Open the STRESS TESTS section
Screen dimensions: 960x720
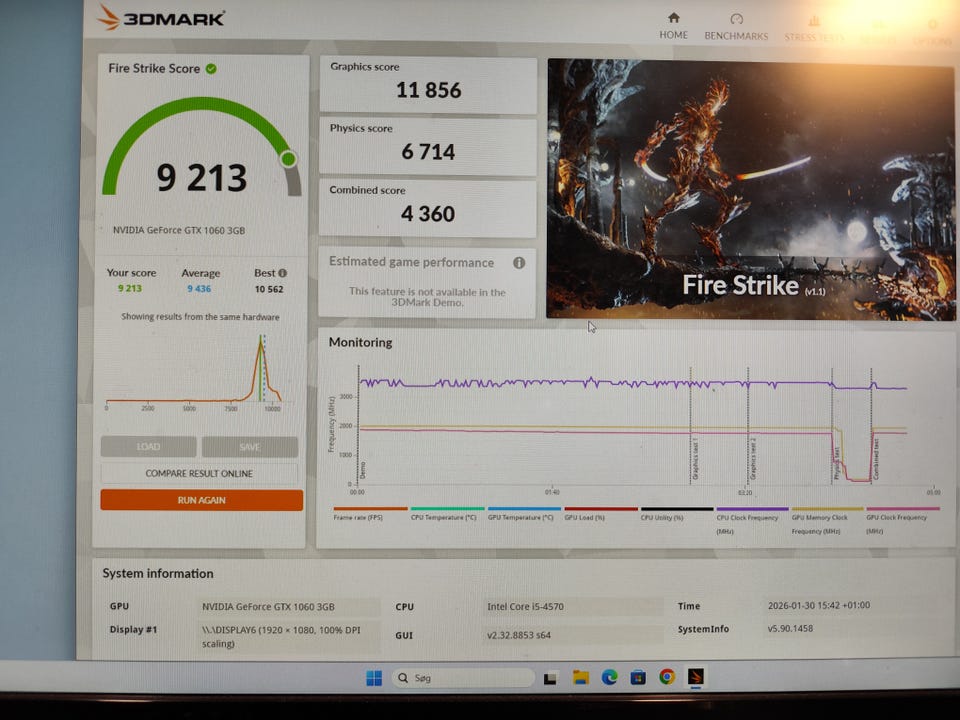[814, 29]
